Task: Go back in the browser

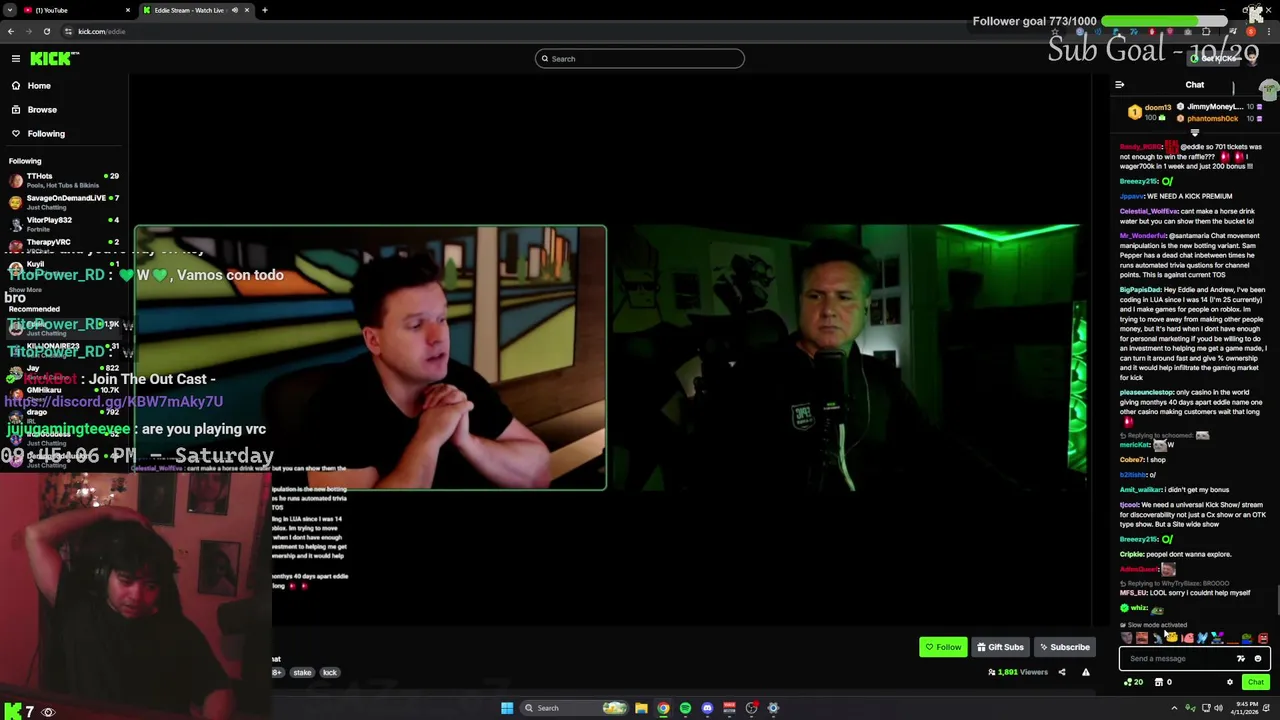Action: point(11,31)
